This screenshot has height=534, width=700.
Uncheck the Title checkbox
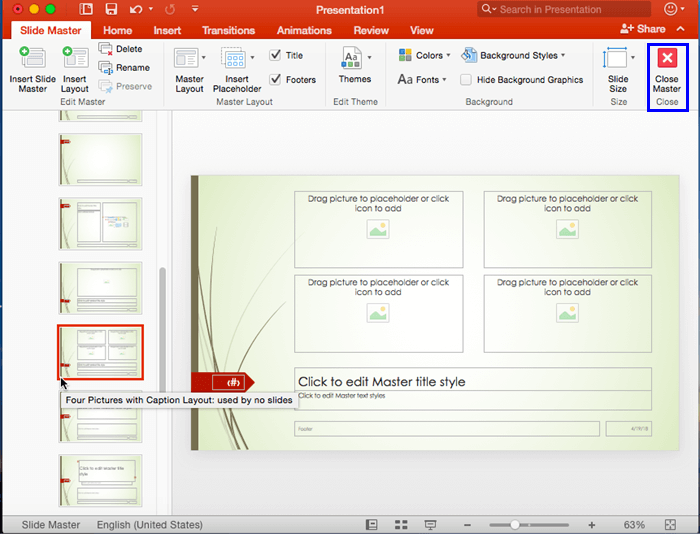coord(275,56)
